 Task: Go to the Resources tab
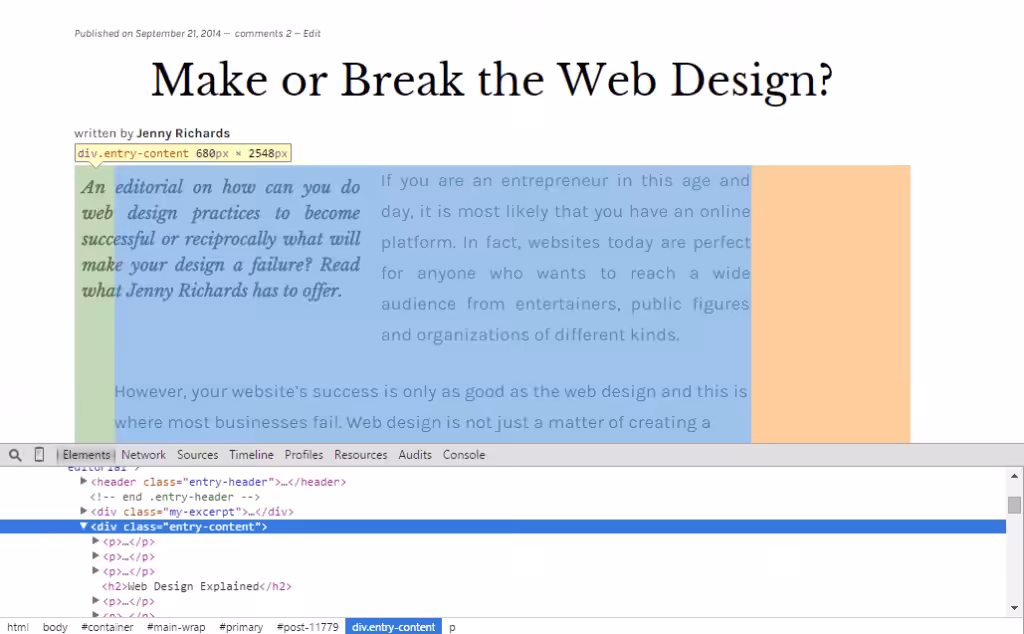[x=360, y=455]
